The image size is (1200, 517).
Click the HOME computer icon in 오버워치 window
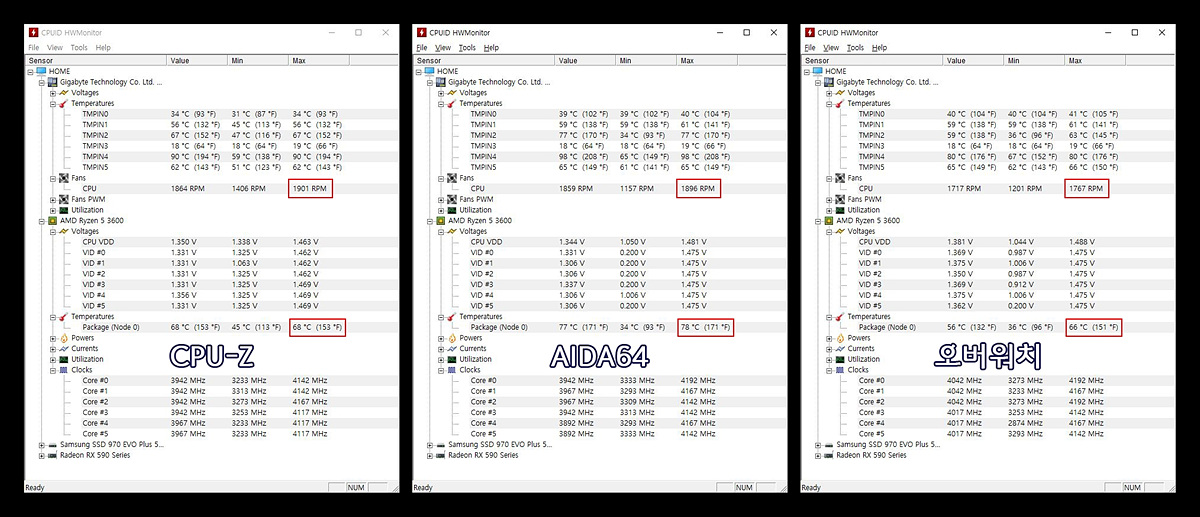point(817,71)
